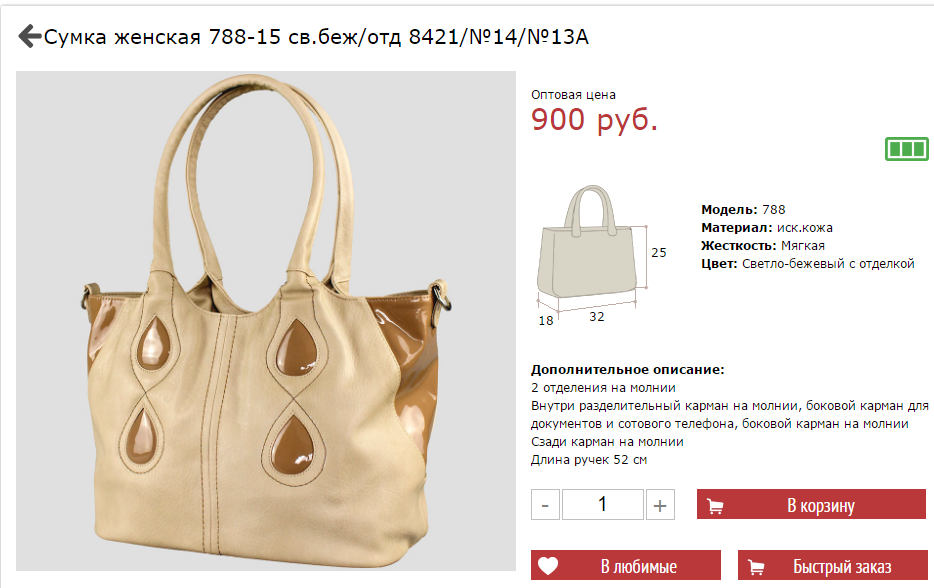
Task: Click the cart icon in В корзину button
Action: click(715, 506)
